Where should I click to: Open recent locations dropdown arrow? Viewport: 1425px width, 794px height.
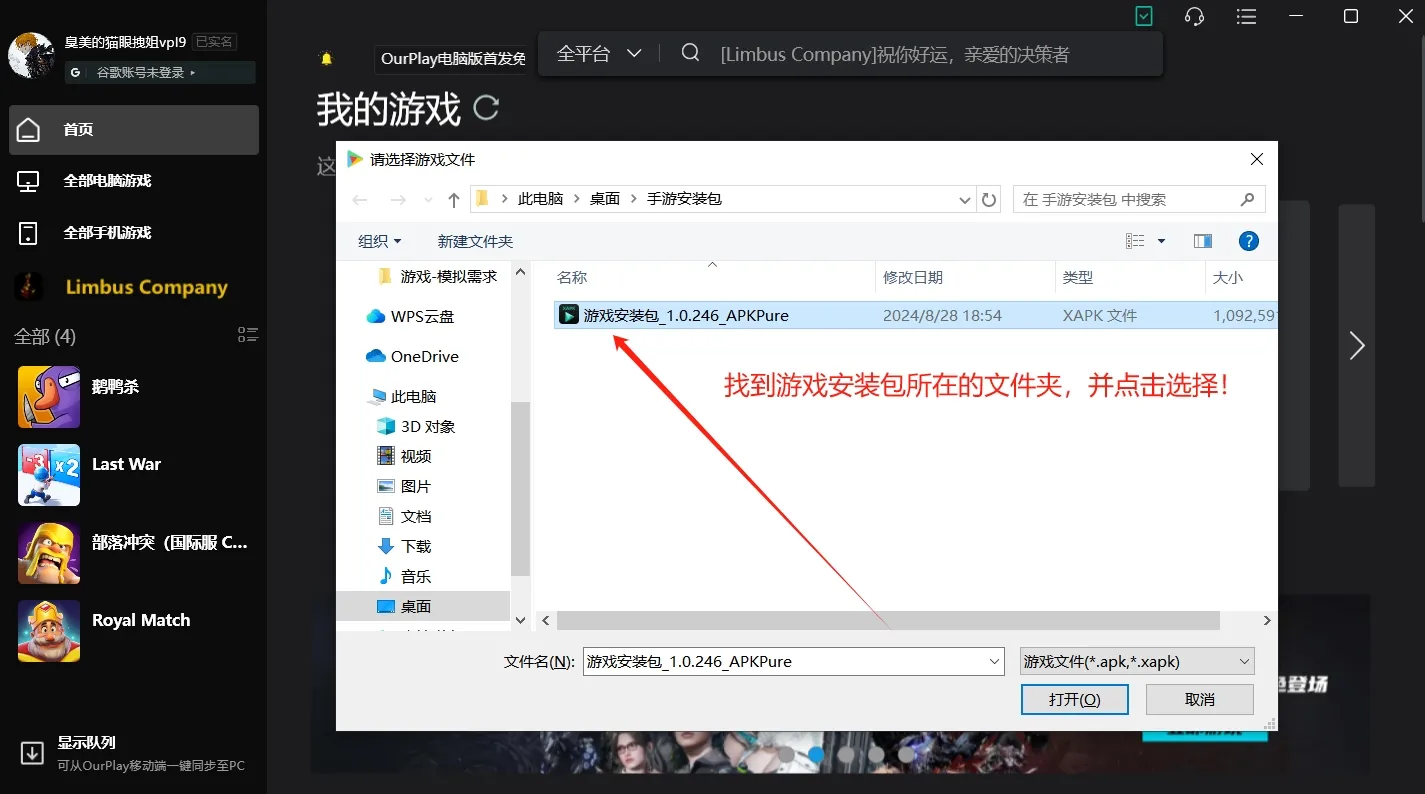[428, 200]
